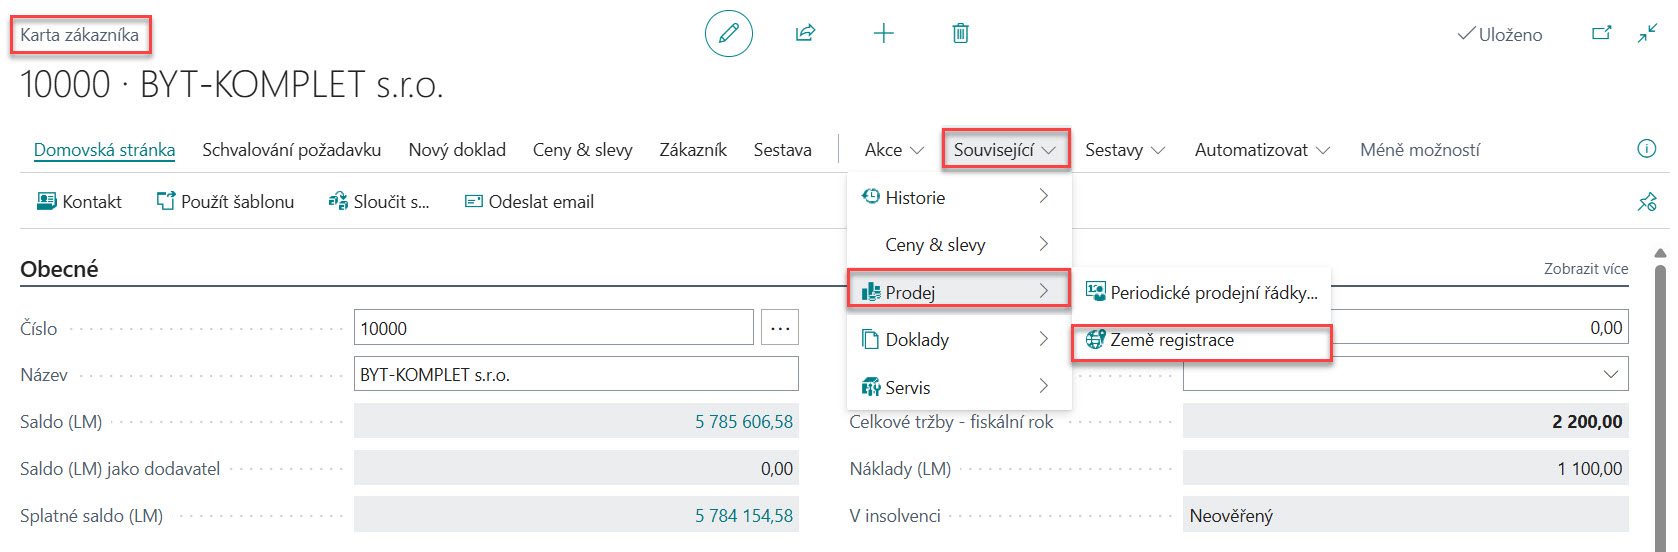Click the Méně možností button

(x=1420, y=150)
